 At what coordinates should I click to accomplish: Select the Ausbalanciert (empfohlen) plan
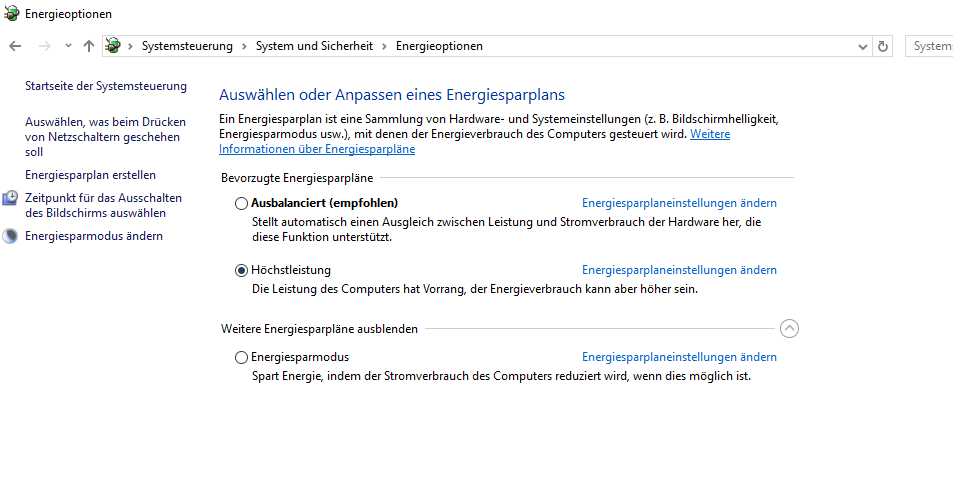(241, 203)
